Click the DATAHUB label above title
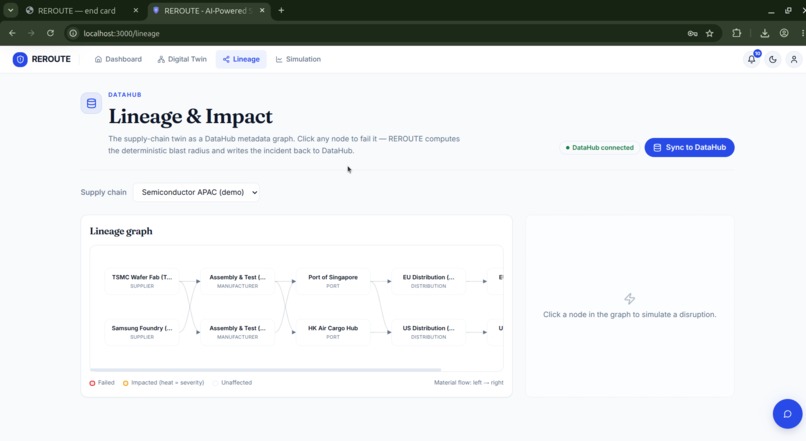806x441 pixels. click(x=125, y=95)
